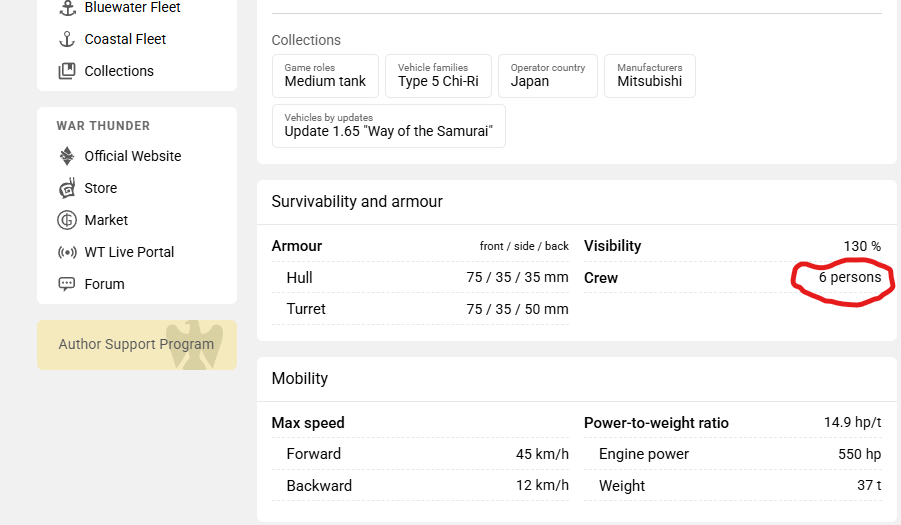Open the Mitsubishi manufacturers collection
The width and height of the screenshot is (901, 525).
[x=649, y=76]
